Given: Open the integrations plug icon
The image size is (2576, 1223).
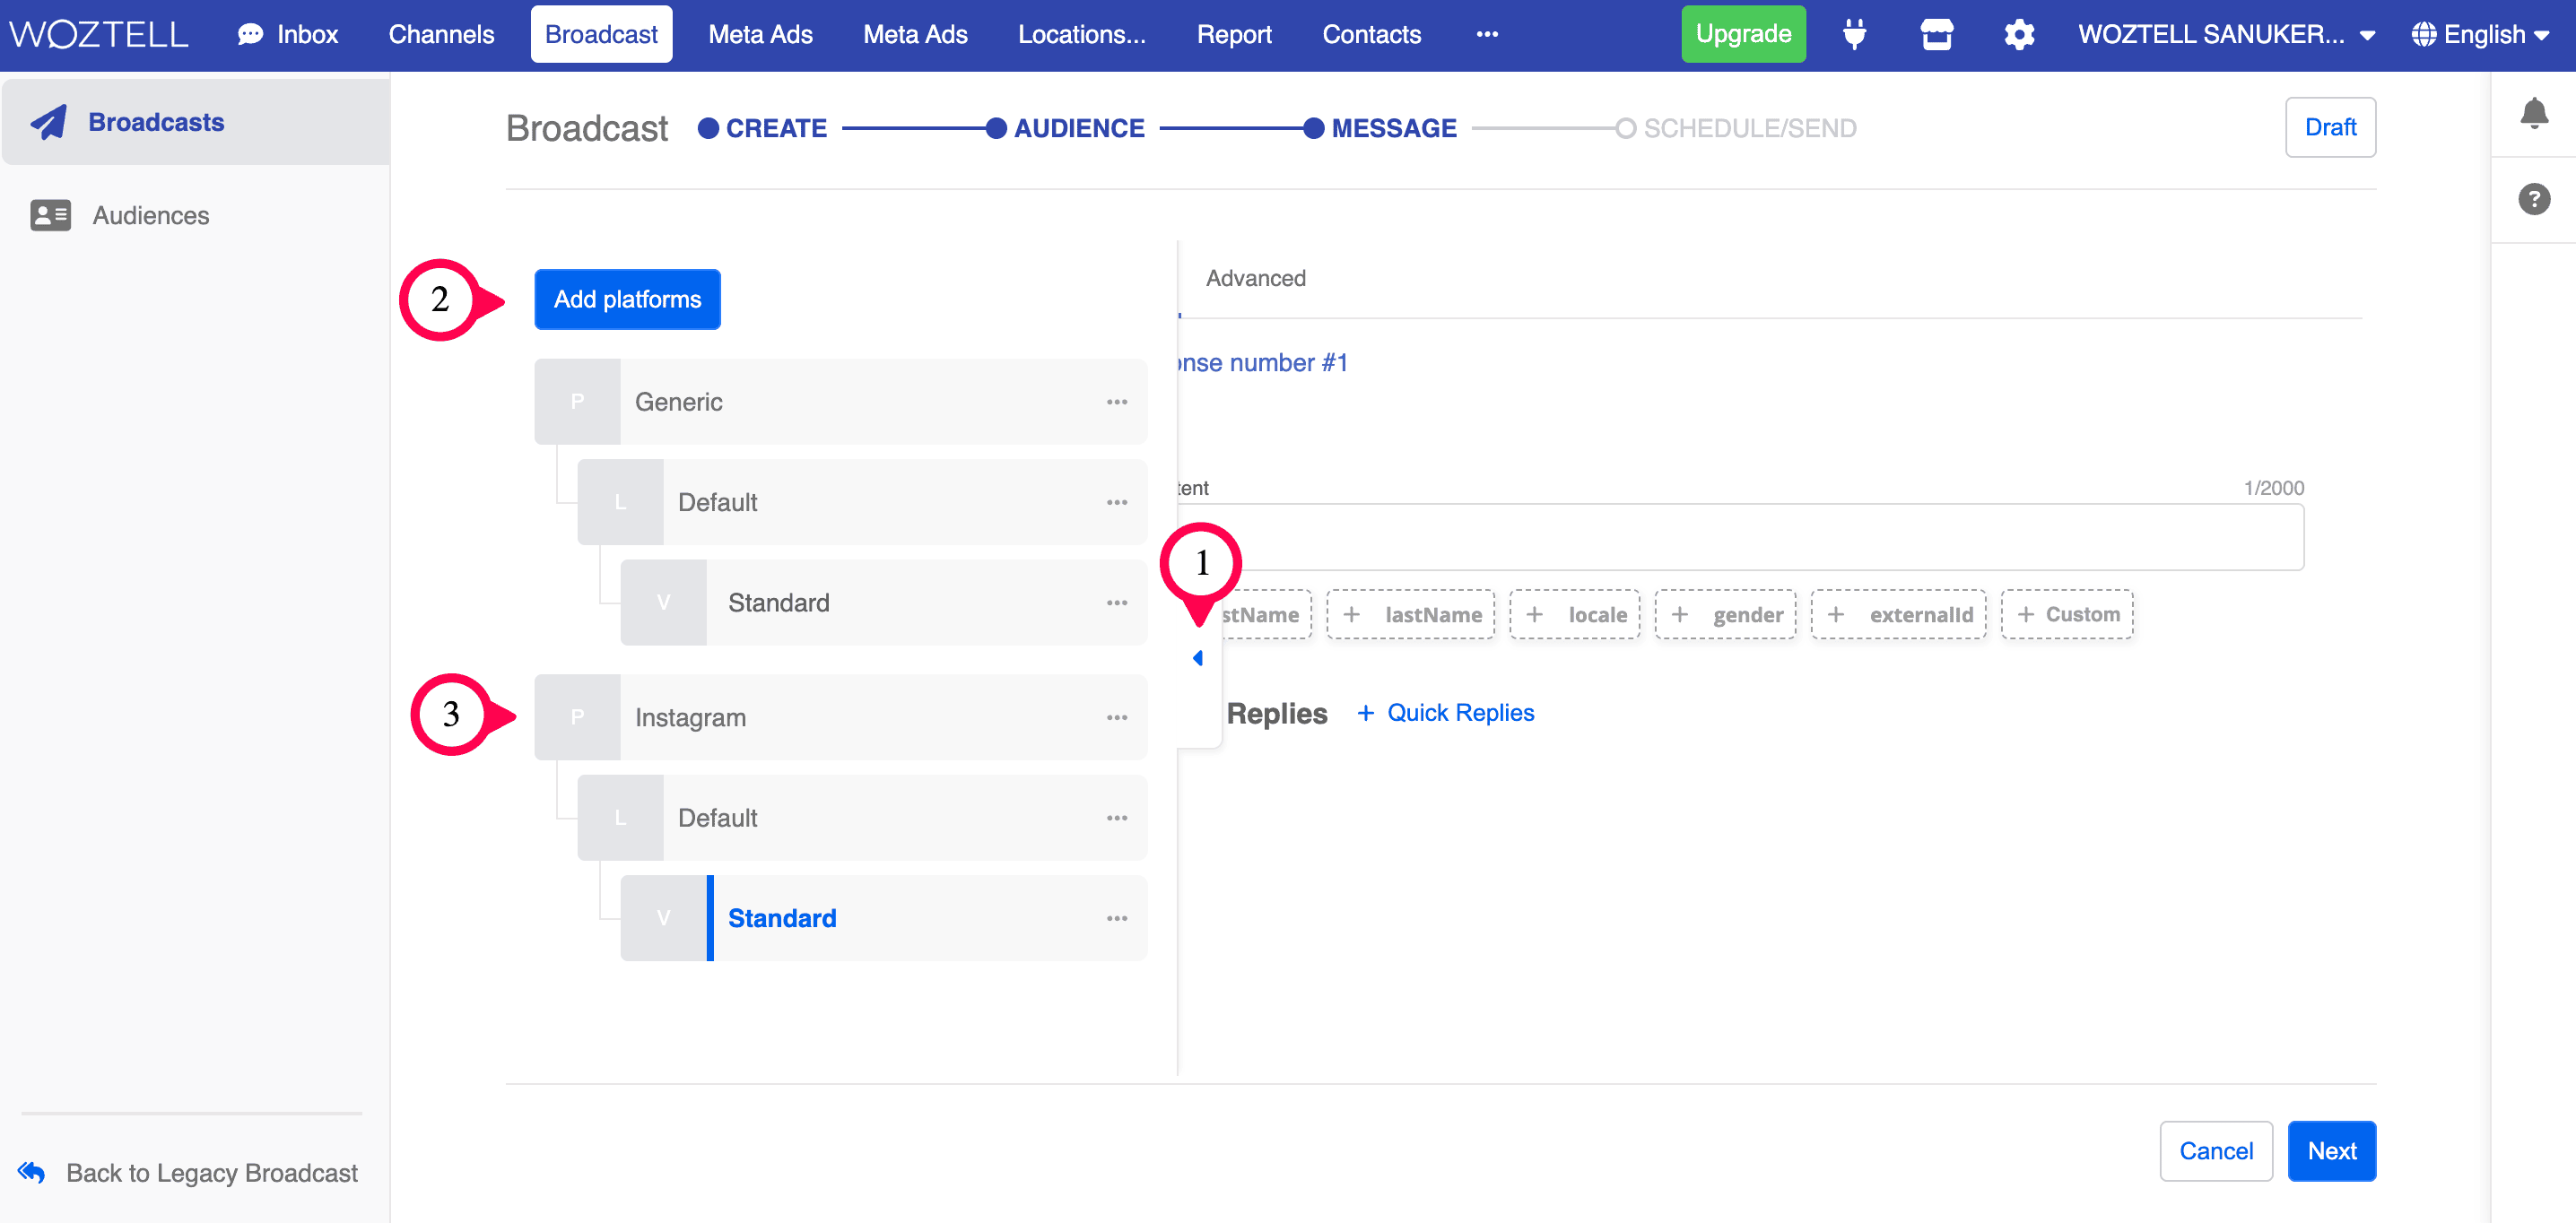Looking at the screenshot, I should tap(1854, 35).
